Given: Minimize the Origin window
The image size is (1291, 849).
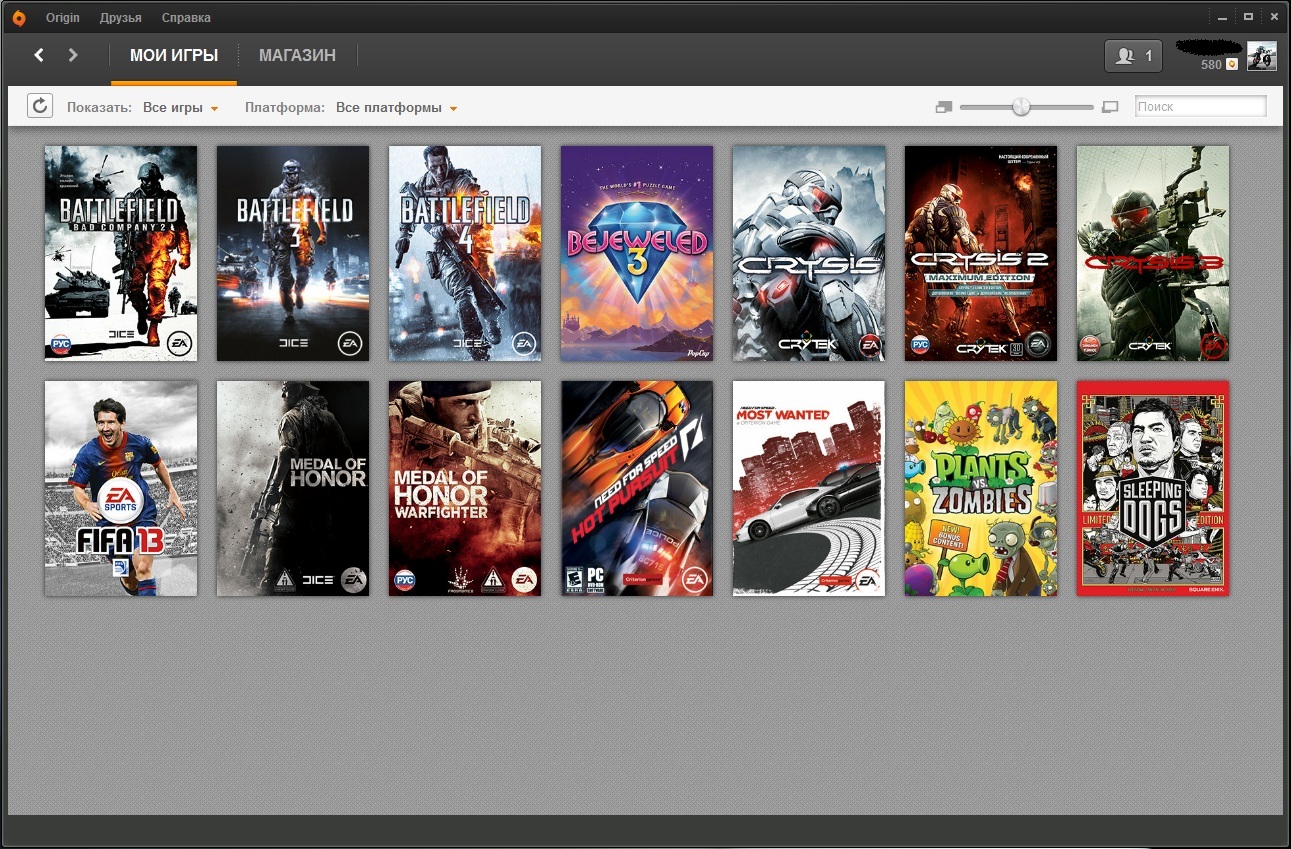Looking at the screenshot, I should click(x=1220, y=17).
